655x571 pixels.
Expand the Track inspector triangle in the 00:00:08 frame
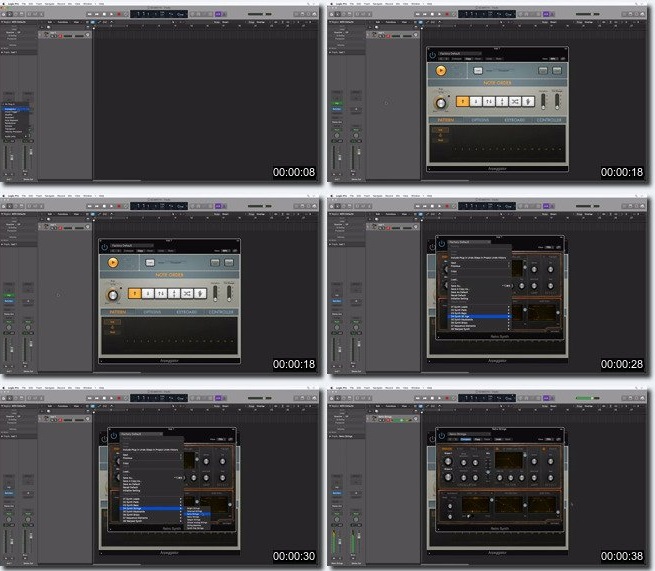(2, 52)
